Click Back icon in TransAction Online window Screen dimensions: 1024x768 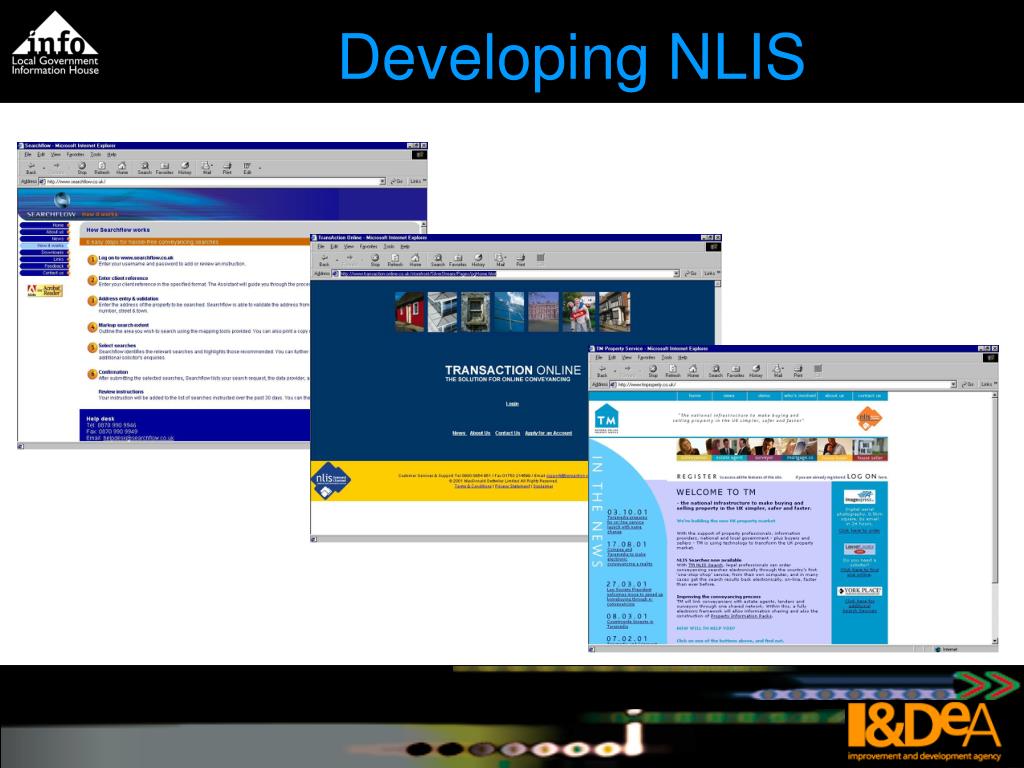325,260
